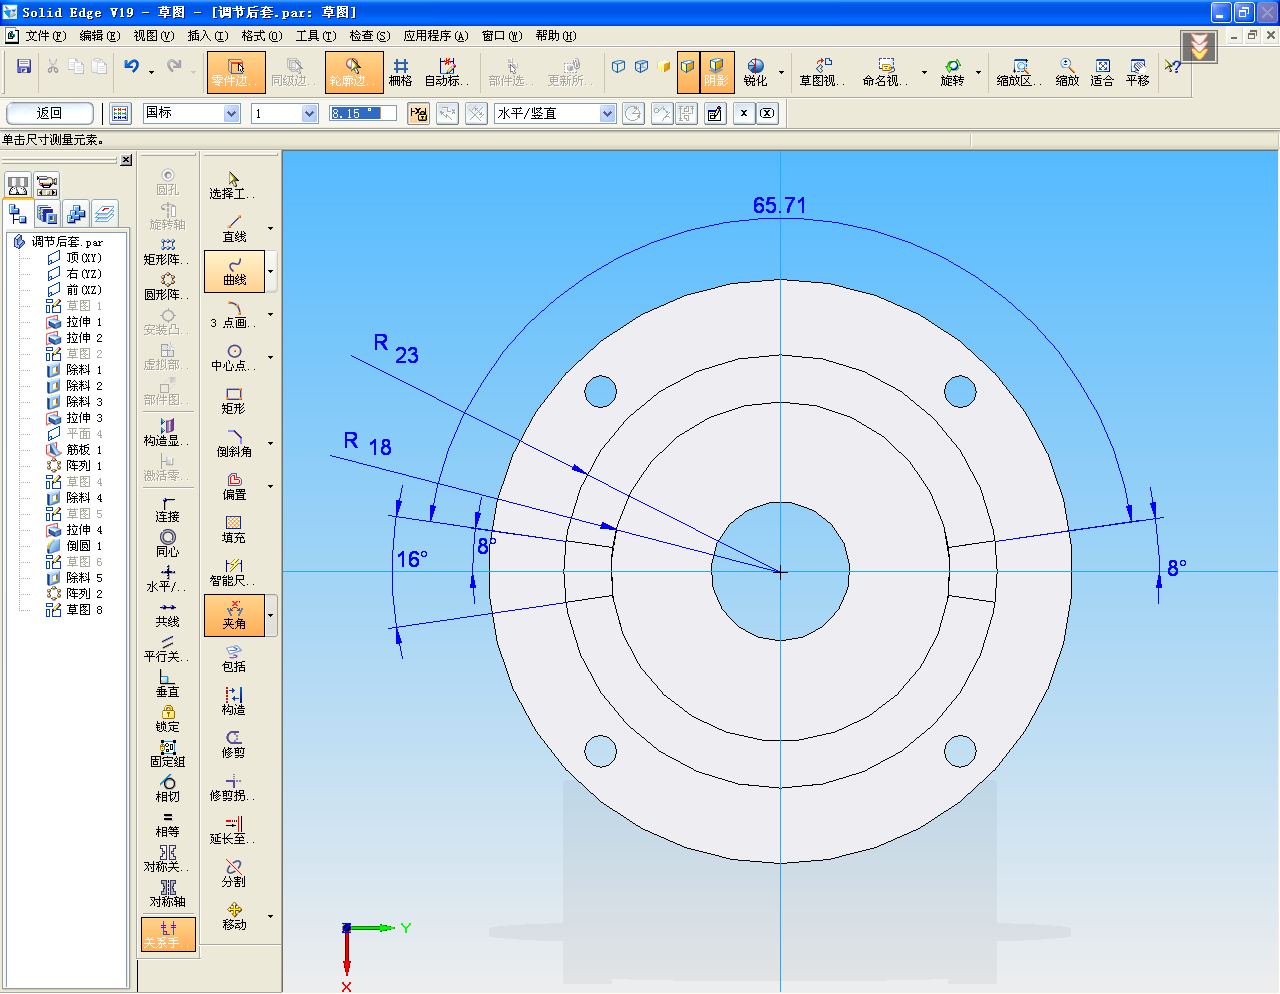Viewport: 1280px width, 994px height.
Task: Select the 智能尺 (Smart Dimension) tool
Action: [x=234, y=572]
